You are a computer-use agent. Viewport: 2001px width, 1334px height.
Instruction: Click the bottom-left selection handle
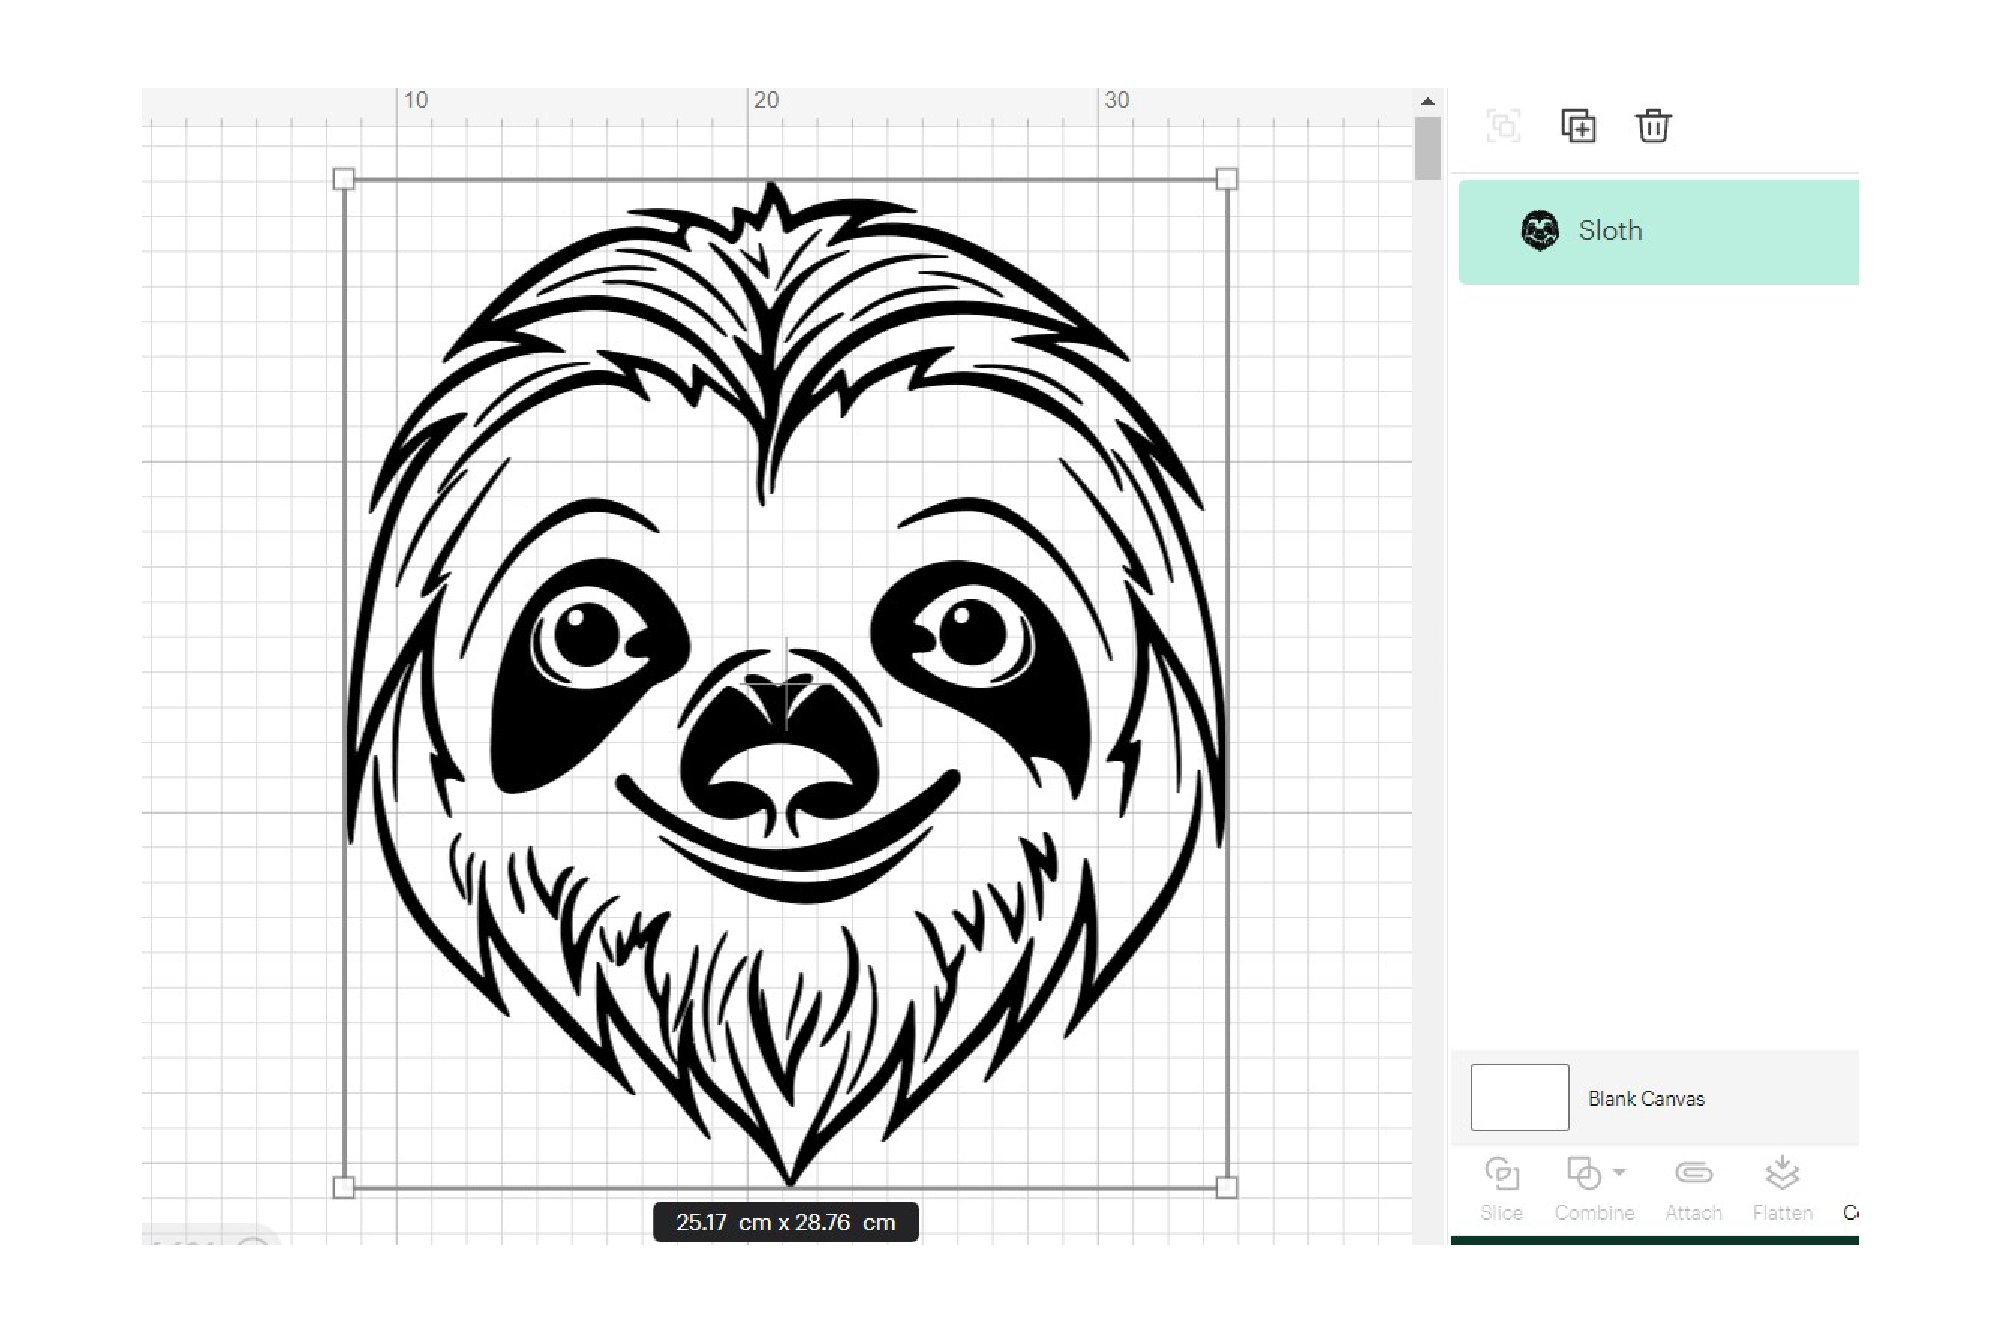[343, 1188]
